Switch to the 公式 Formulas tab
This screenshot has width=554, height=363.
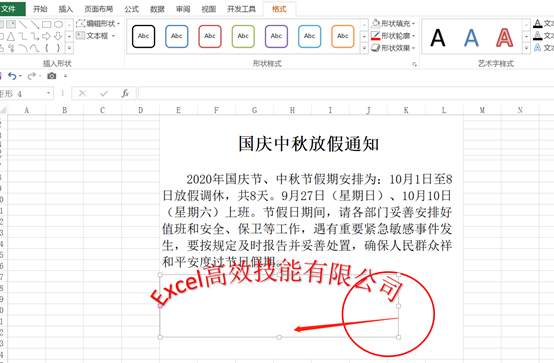pos(131,9)
